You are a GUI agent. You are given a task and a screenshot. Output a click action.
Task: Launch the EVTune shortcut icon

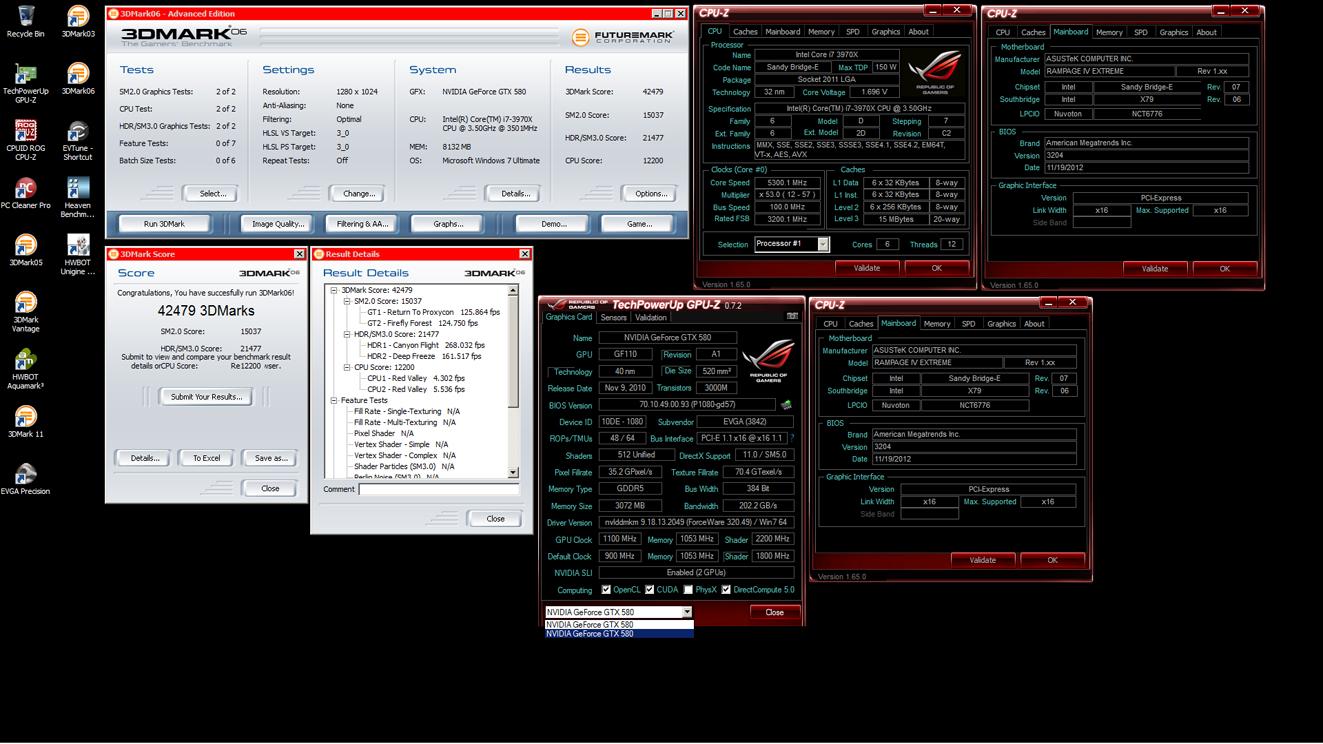pos(78,140)
